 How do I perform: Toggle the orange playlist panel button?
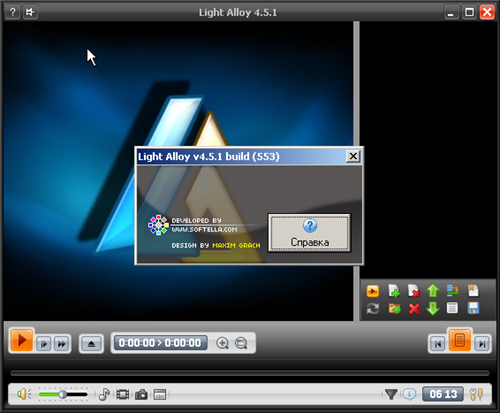[x=460, y=340]
